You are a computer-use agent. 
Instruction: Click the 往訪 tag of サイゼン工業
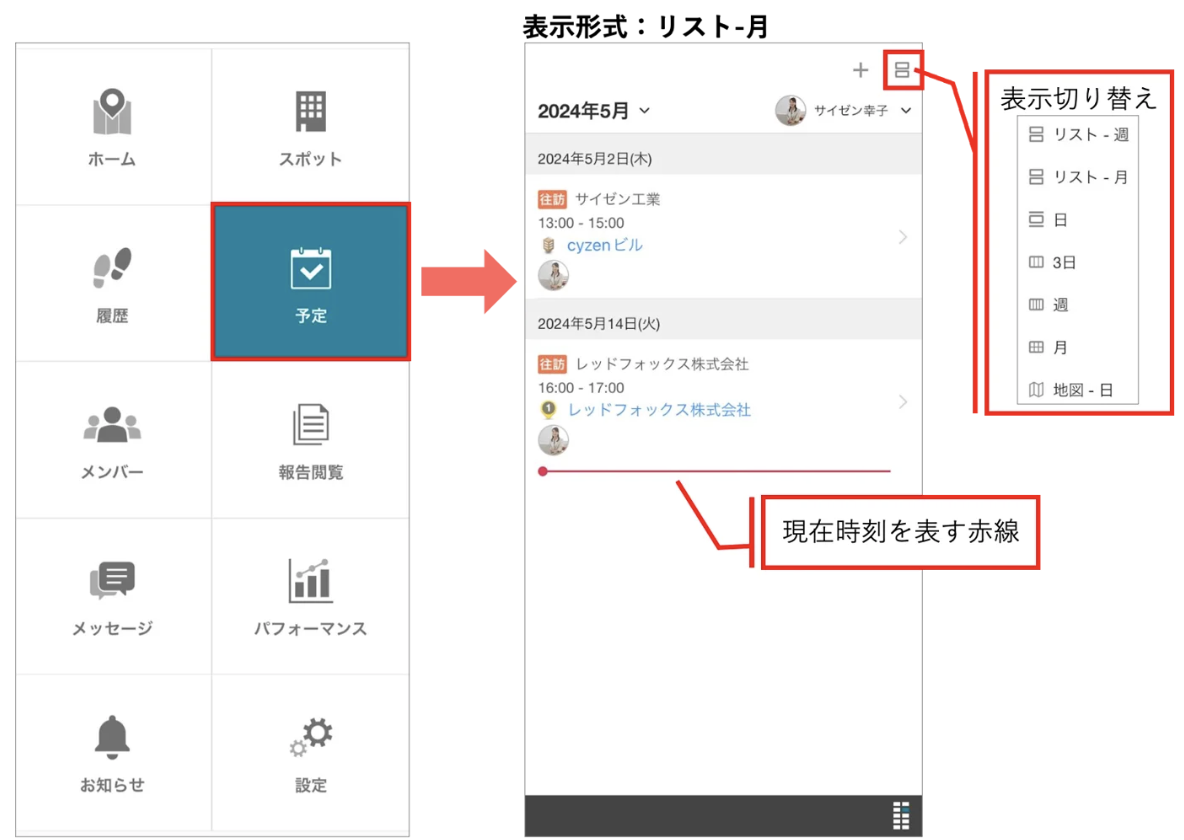[x=552, y=199]
